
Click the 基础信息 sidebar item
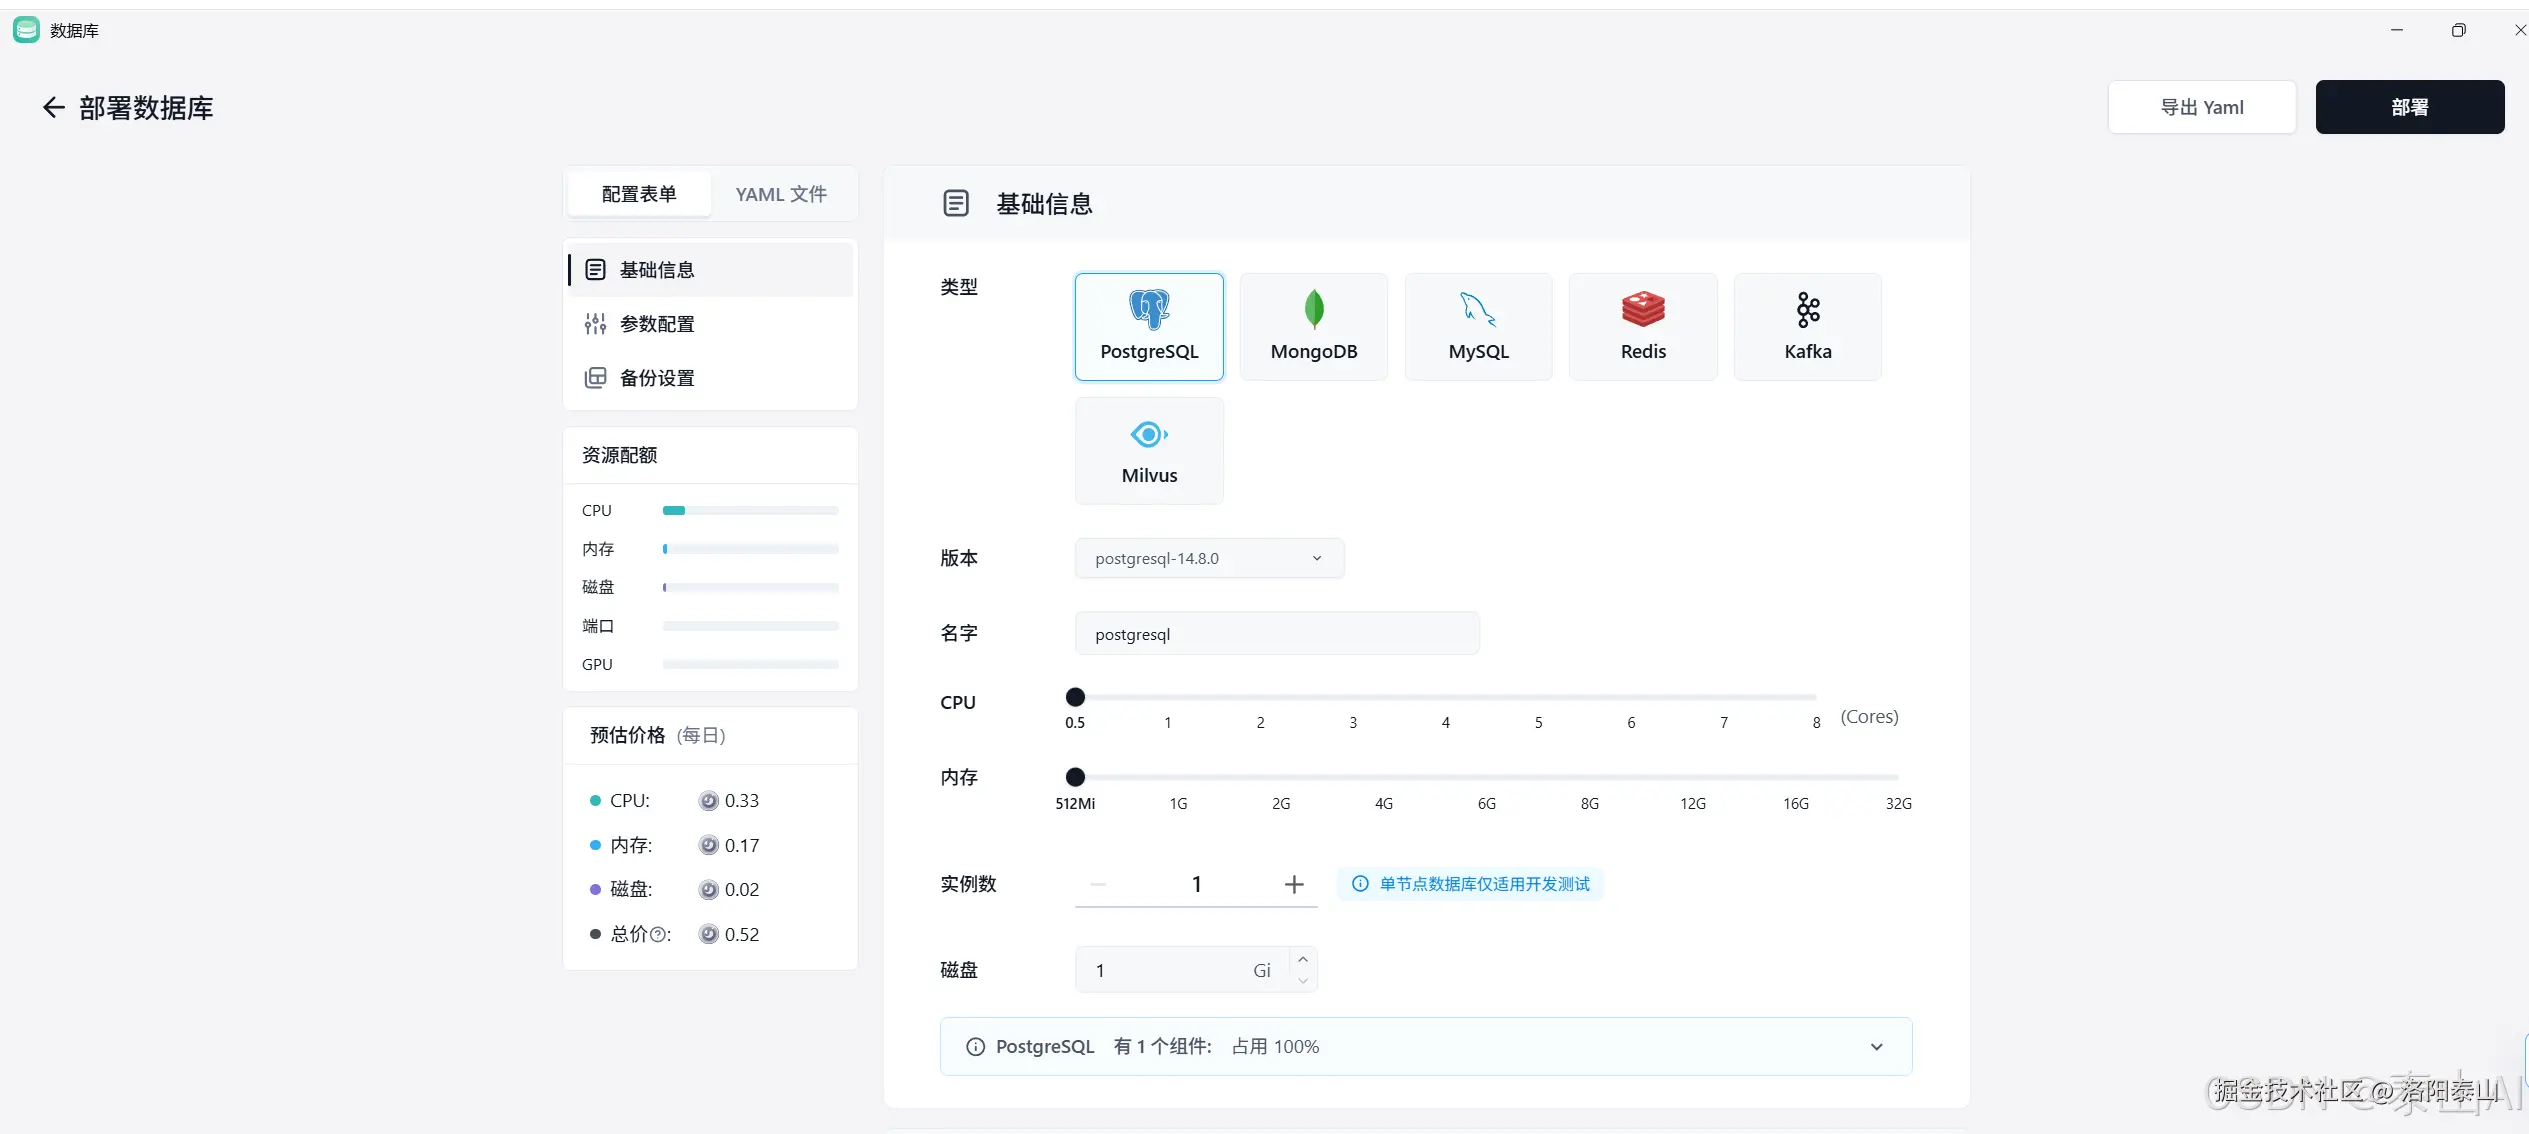tap(656, 269)
